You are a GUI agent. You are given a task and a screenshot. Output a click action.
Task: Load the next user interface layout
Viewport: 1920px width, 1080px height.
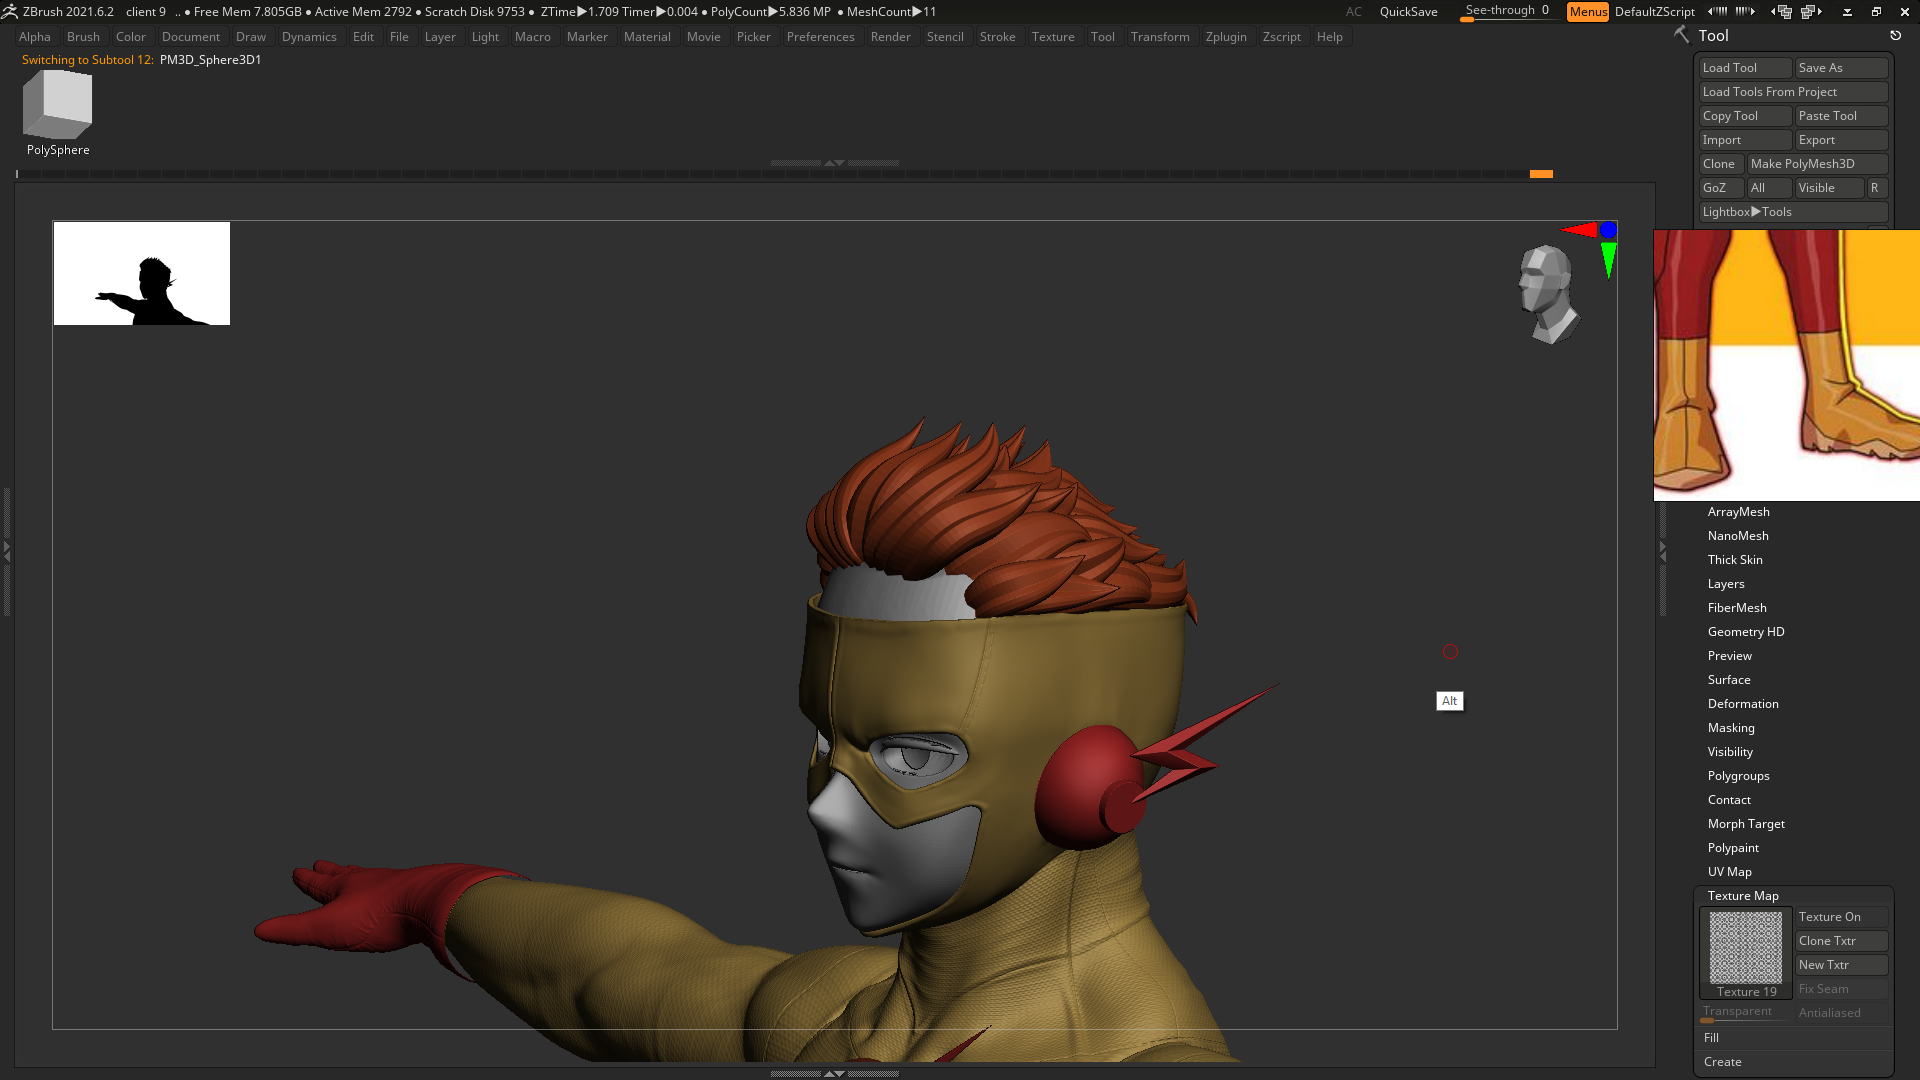[1812, 12]
